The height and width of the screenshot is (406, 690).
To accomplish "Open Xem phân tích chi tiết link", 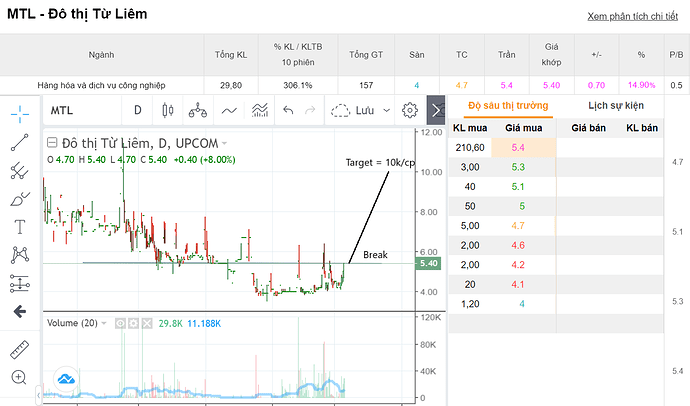I will pos(632,16).
